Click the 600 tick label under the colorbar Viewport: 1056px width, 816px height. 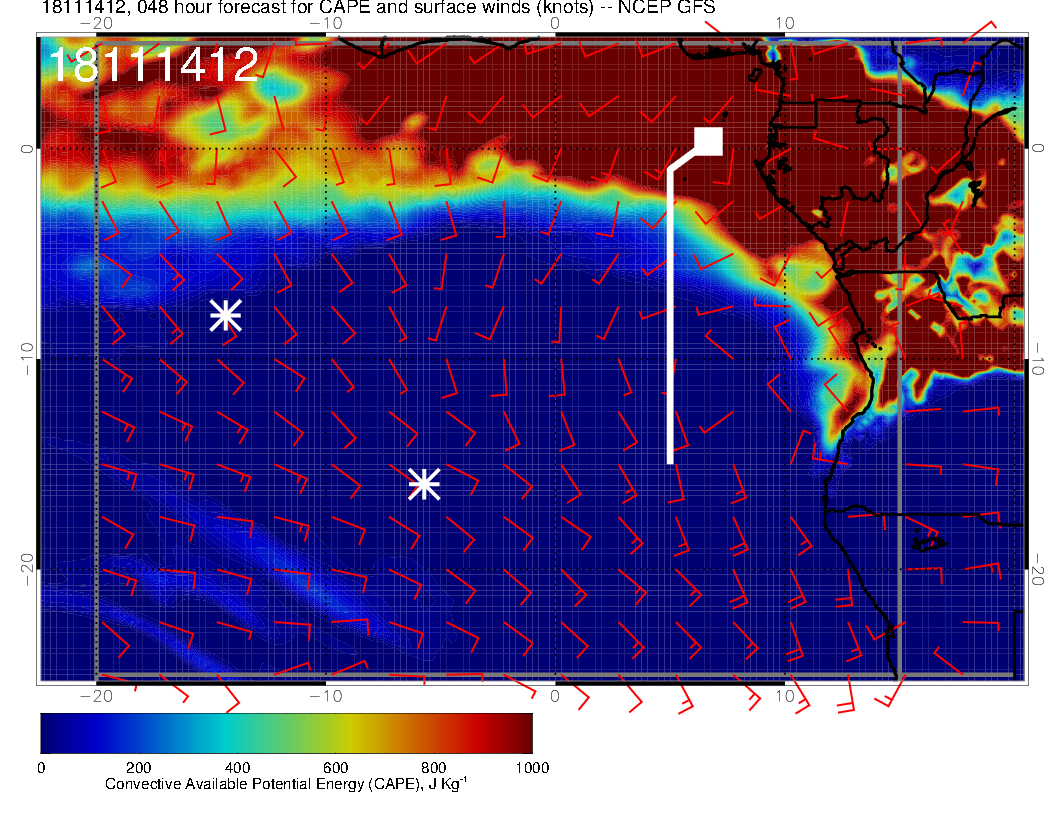coord(335,767)
